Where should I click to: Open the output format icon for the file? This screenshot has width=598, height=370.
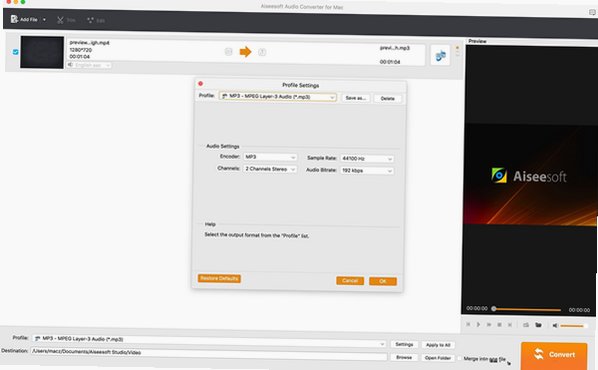click(440, 55)
